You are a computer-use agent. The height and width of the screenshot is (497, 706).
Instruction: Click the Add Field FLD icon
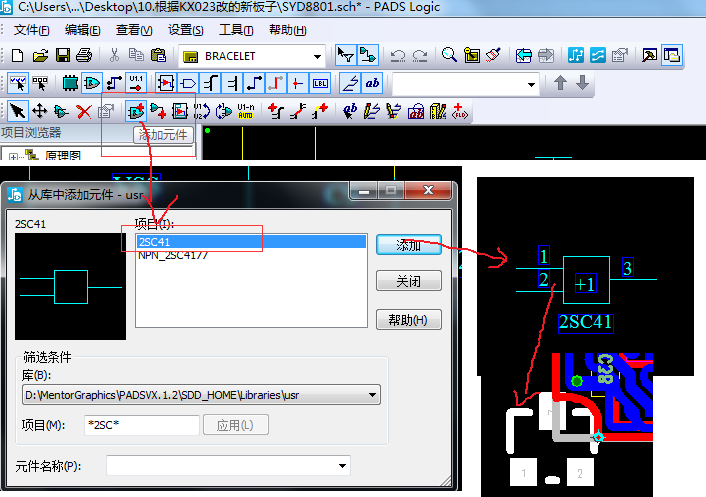coord(460,111)
